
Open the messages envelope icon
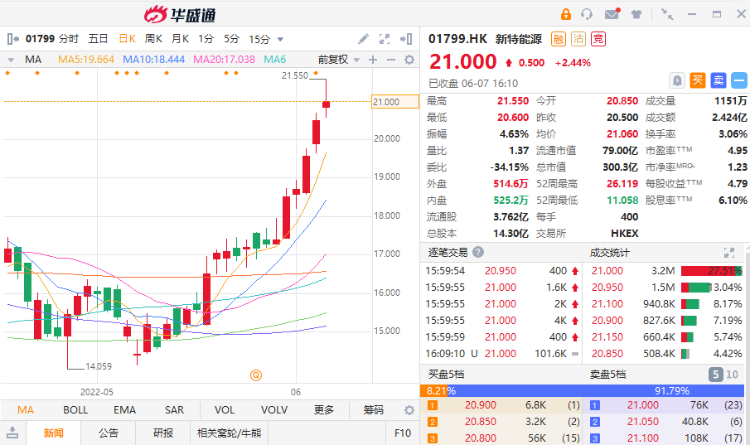(x=612, y=14)
